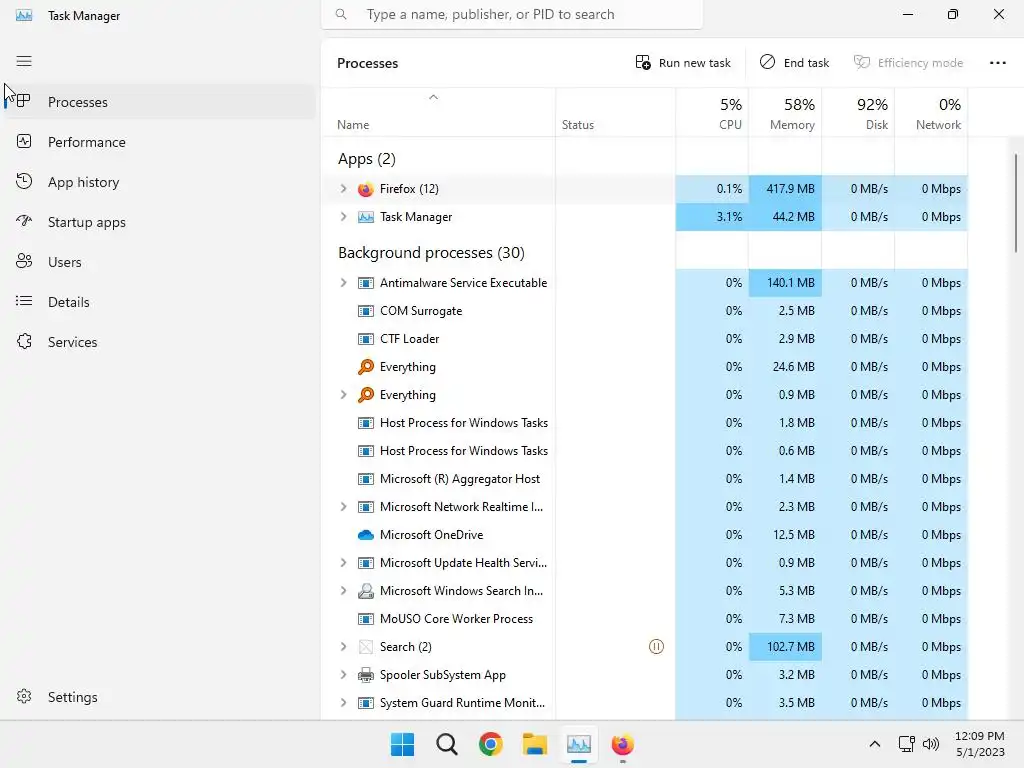Viewport: 1024px width, 768px height.
Task: Sort by Network column header
Action: coord(931,113)
